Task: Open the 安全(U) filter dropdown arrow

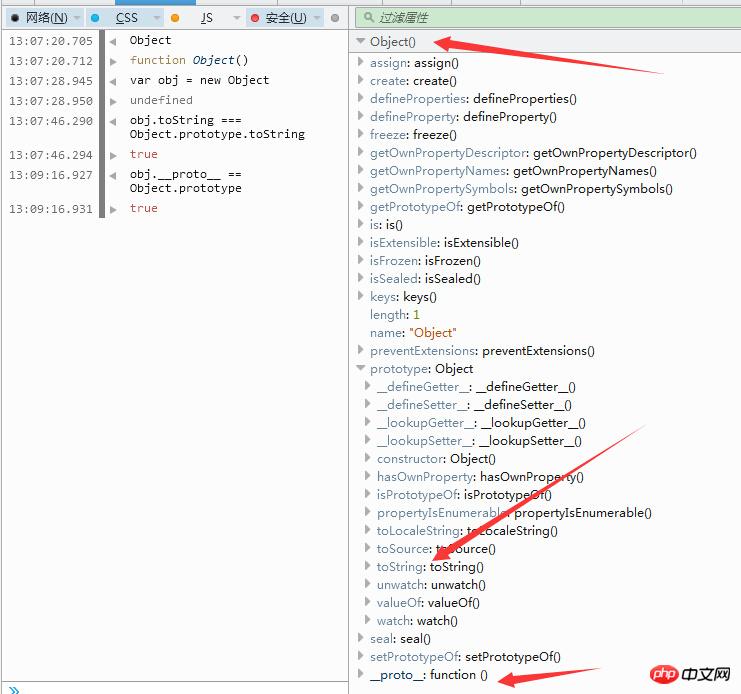Action: coord(317,18)
